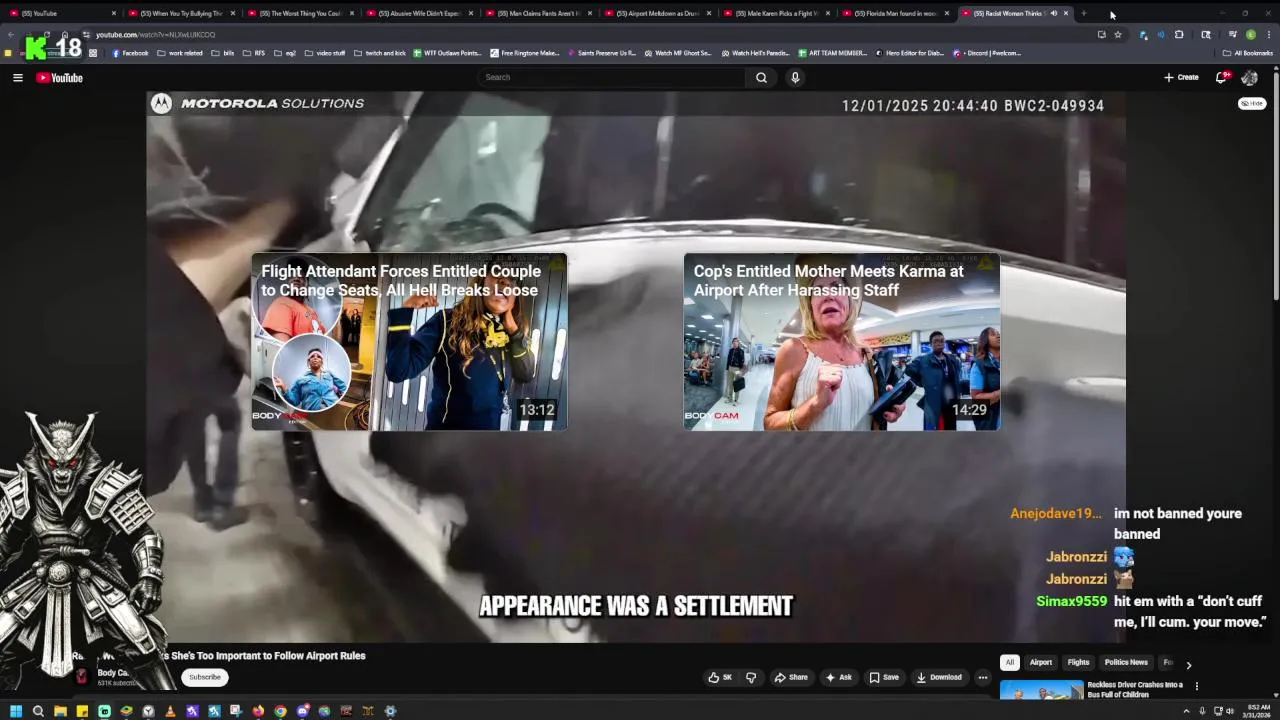This screenshot has width=1280, height=720.
Task: Open 'Free Ringtone Maker' bookmark
Action: click(x=525, y=53)
